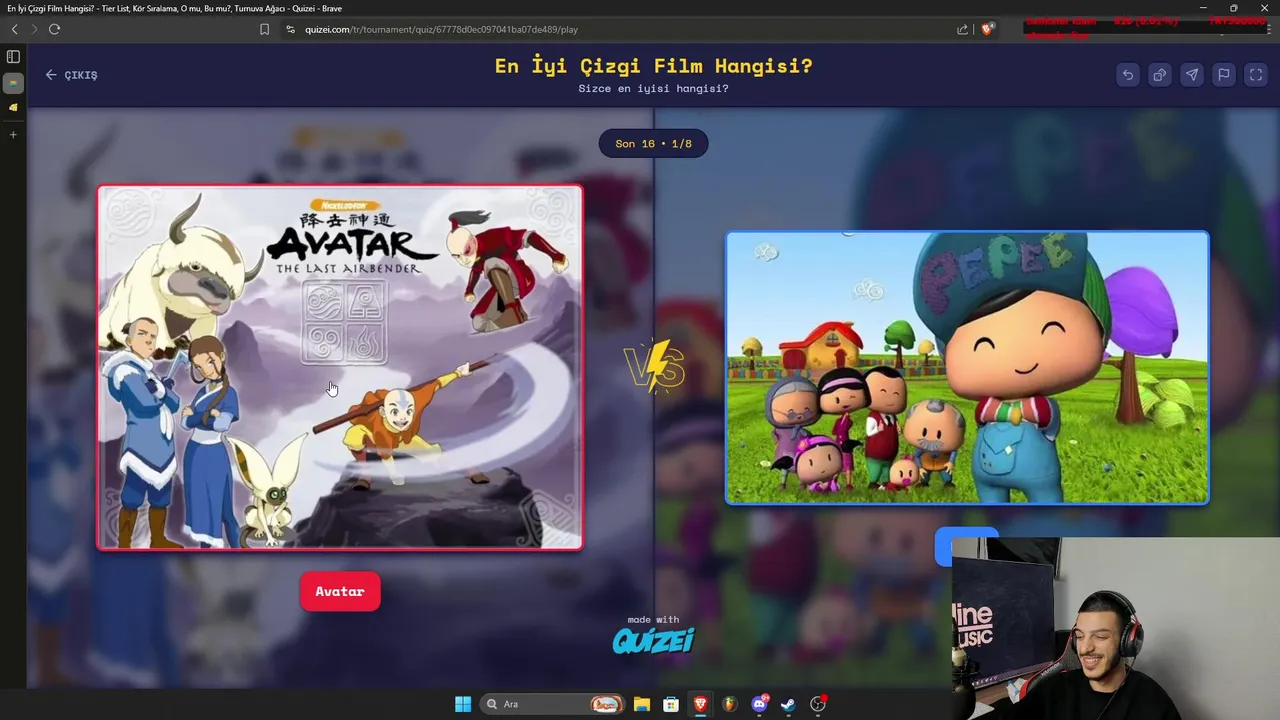1280x720 pixels.
Task: Open the browser share icon in address bar
Action: pos(962,29)
